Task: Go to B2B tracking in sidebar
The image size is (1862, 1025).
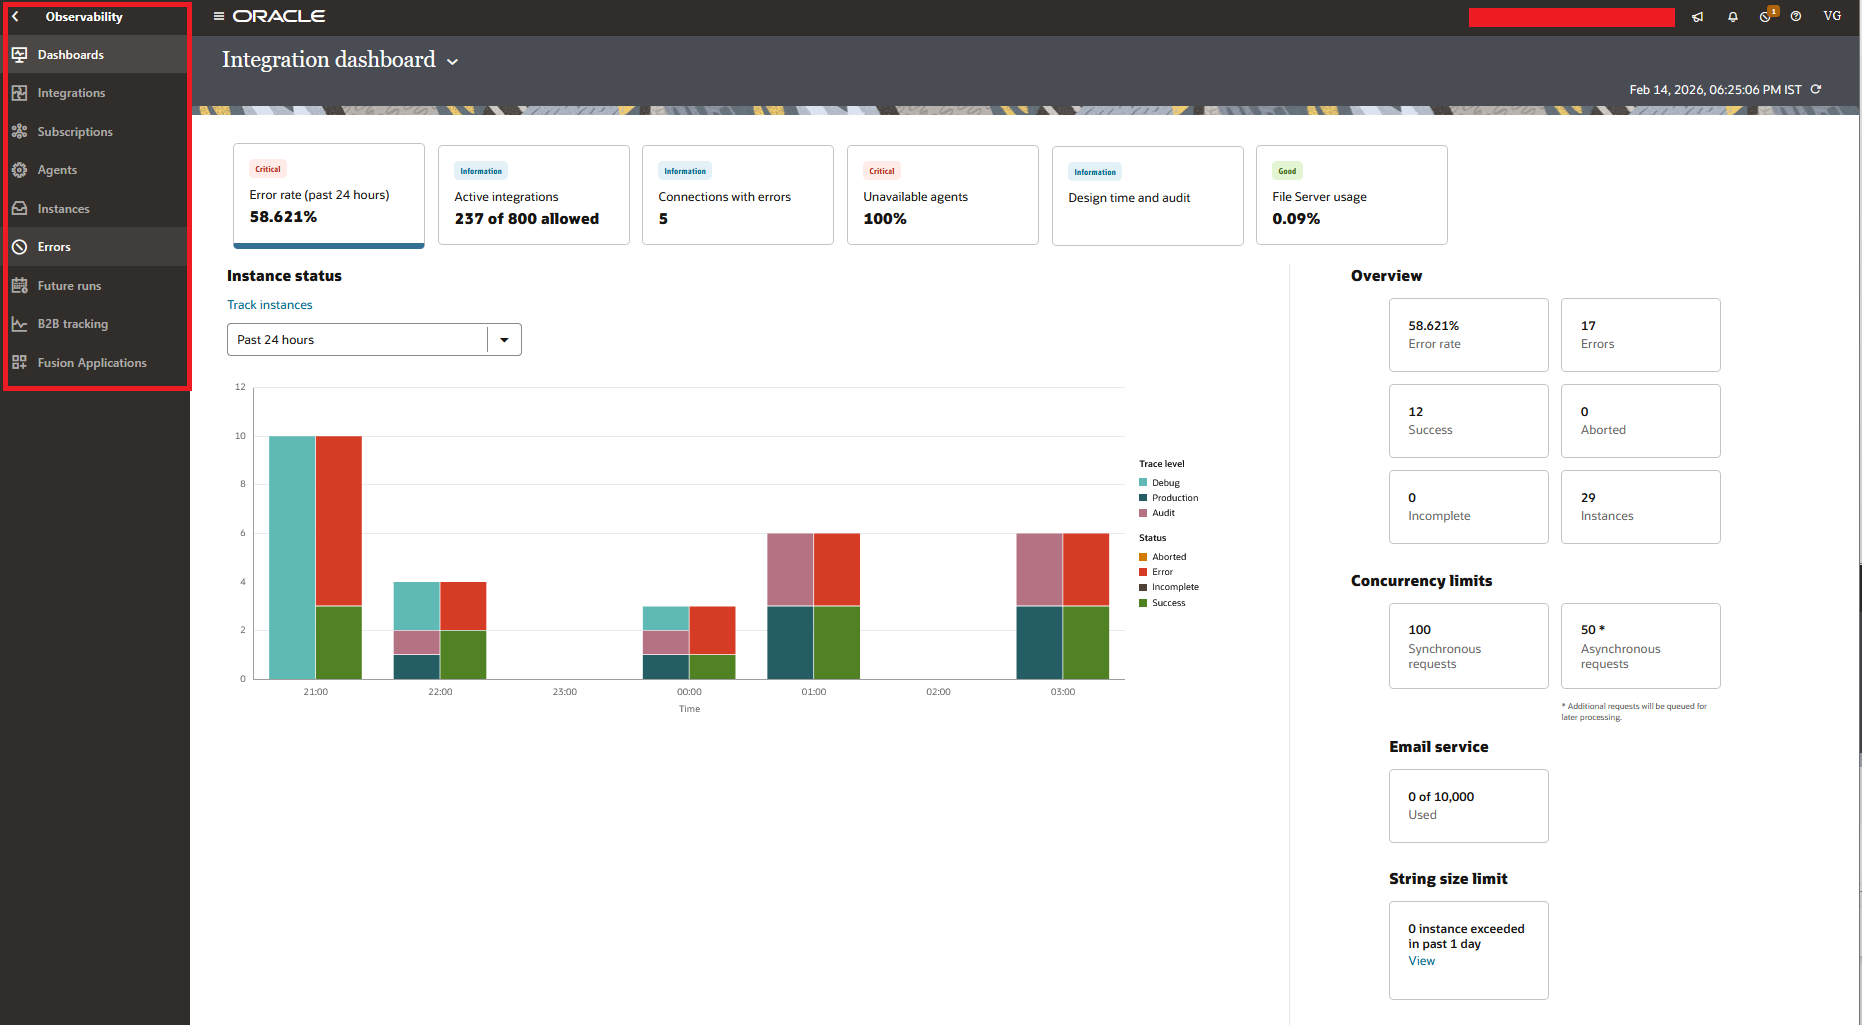Action: pos(72,324)
